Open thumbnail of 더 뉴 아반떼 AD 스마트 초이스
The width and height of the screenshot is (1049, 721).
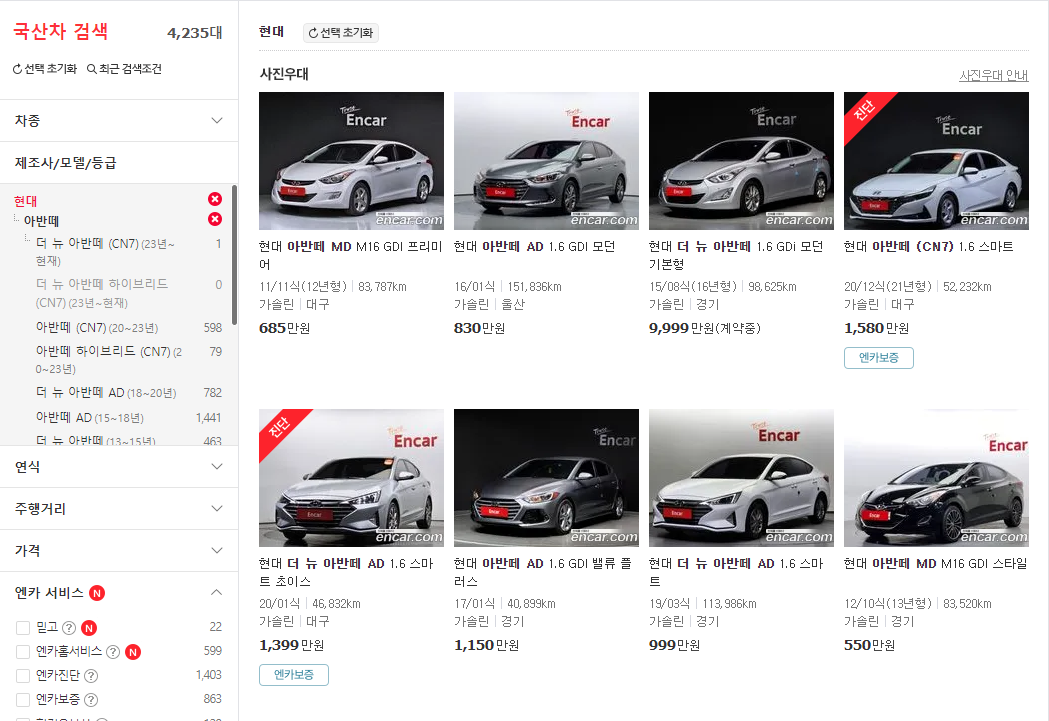coord(351,478)
